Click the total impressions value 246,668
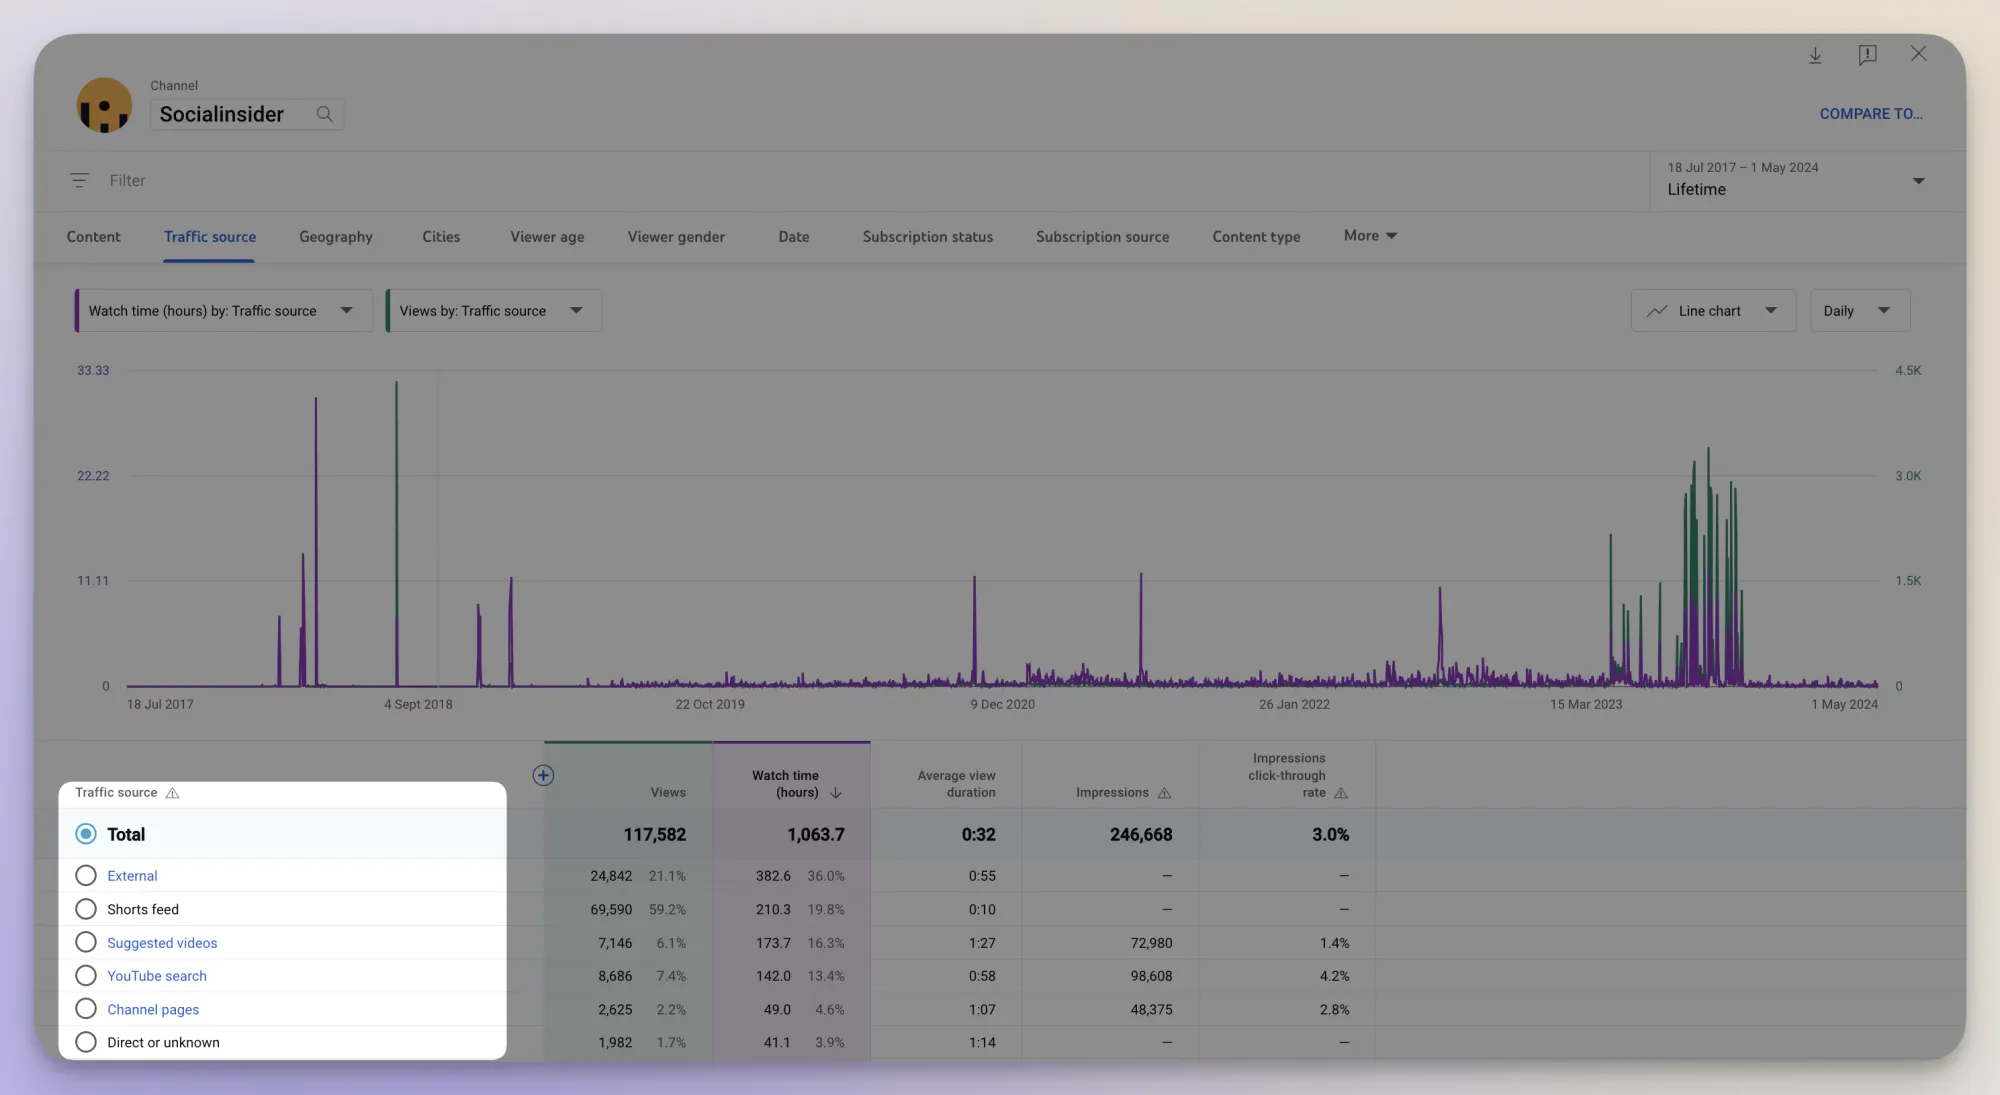Screen dimensions: 2000x1095 tap(1141, 835)
